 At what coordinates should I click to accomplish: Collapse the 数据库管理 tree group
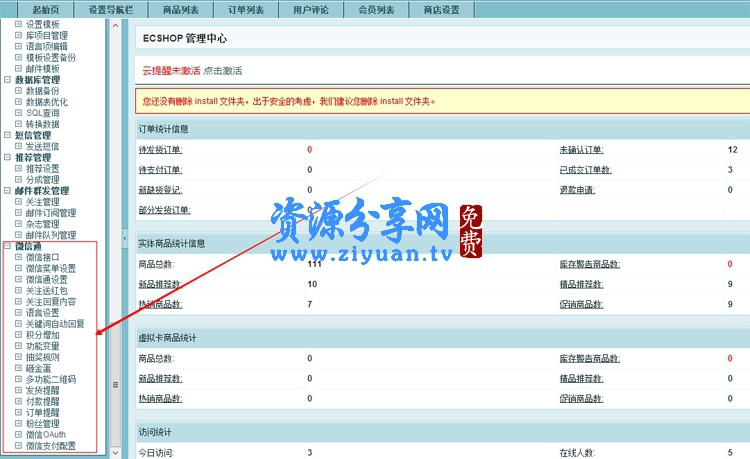click(x=7, y=79)
